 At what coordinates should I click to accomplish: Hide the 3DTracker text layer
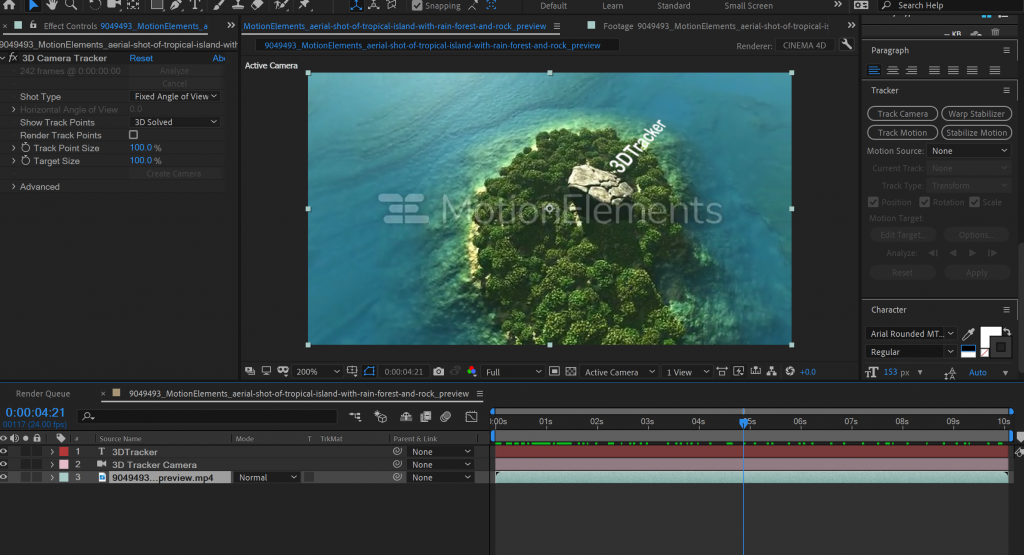point(4,452)
